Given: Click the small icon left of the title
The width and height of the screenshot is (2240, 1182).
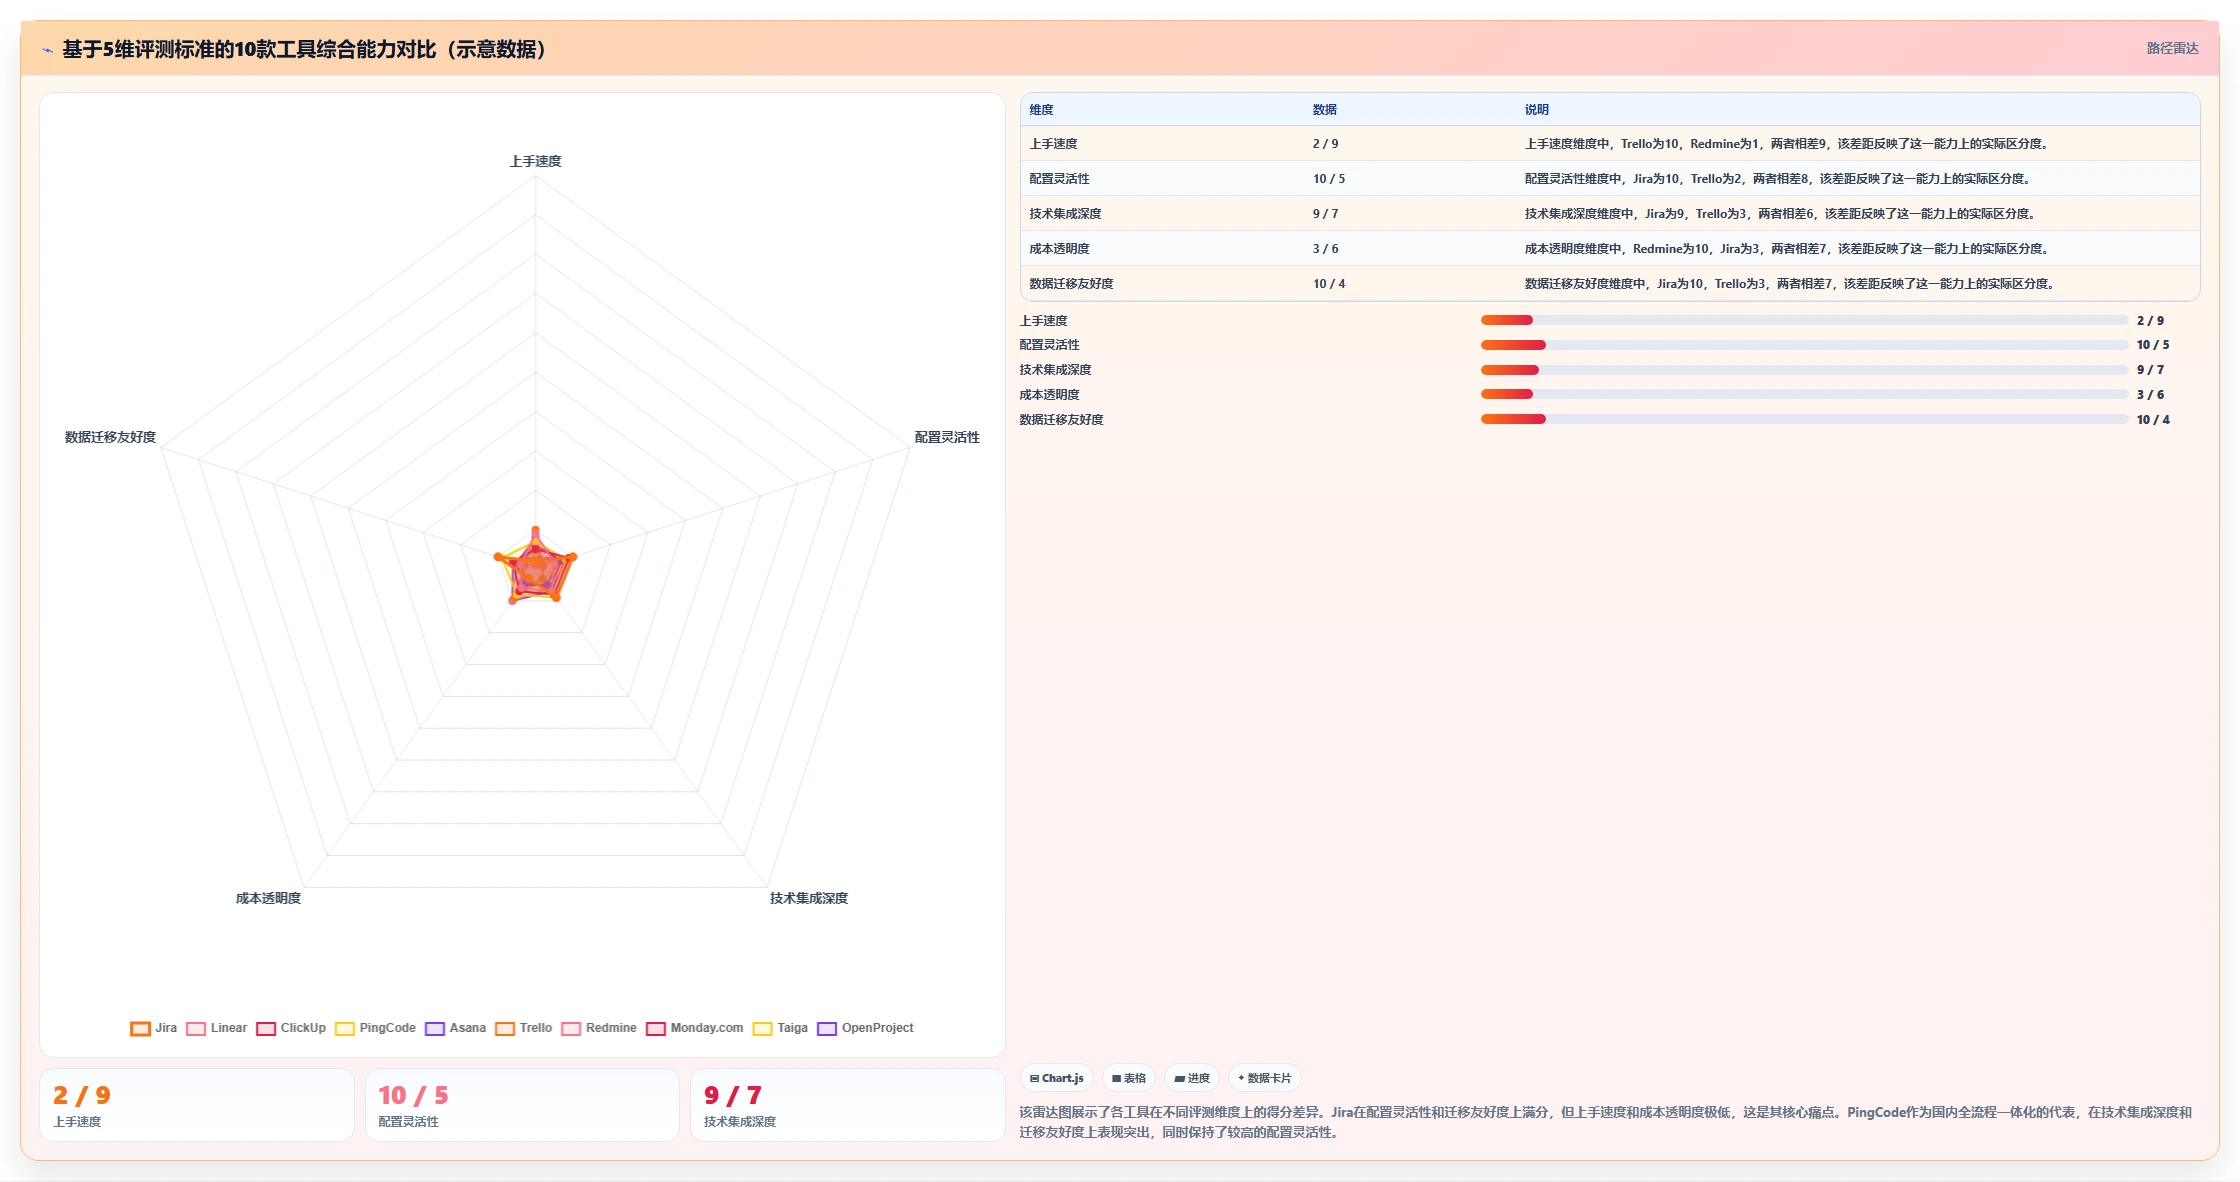Looking at the screenshot, I should [x=47, y=50].
